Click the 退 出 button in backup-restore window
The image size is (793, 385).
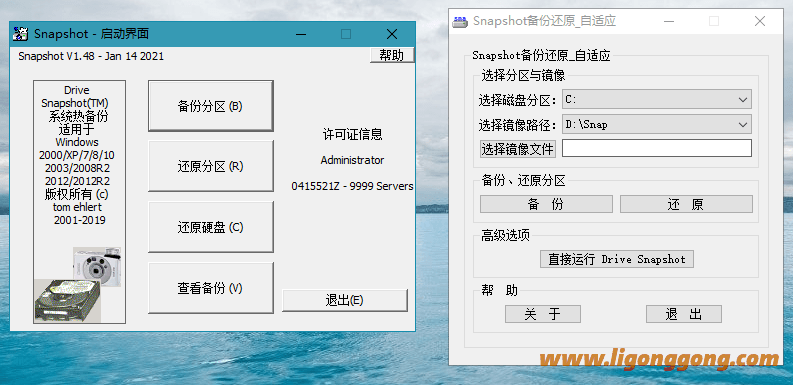click(684, 314)
